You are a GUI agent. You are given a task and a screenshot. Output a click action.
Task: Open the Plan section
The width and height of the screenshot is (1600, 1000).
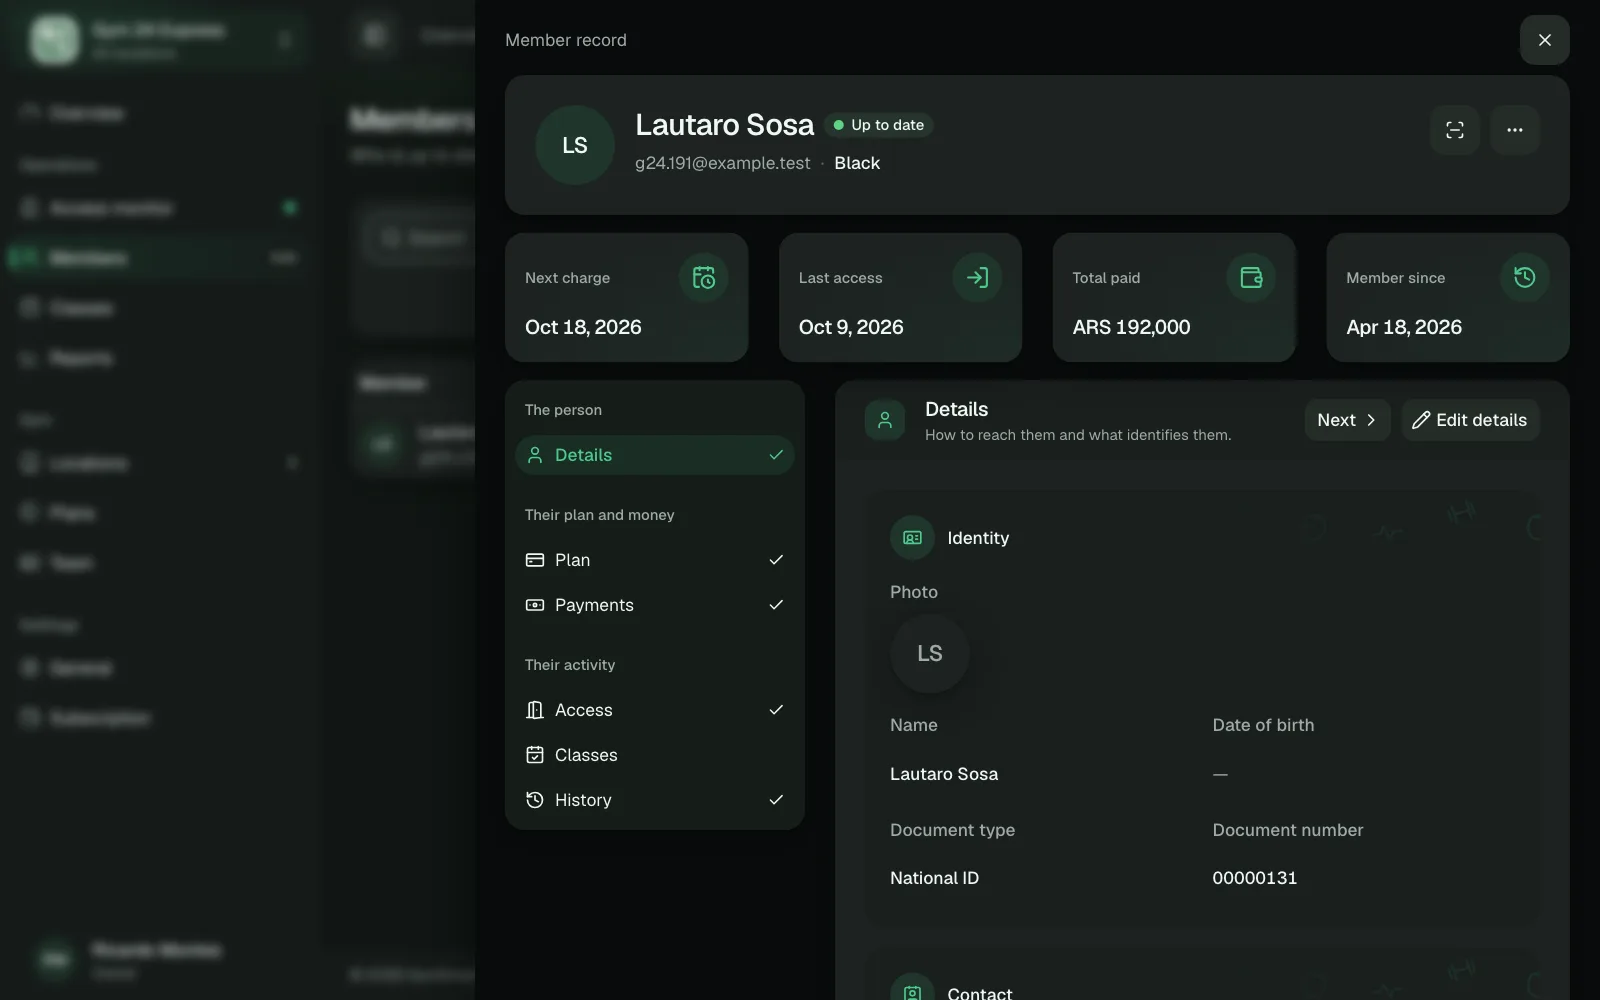coord(655,560)
